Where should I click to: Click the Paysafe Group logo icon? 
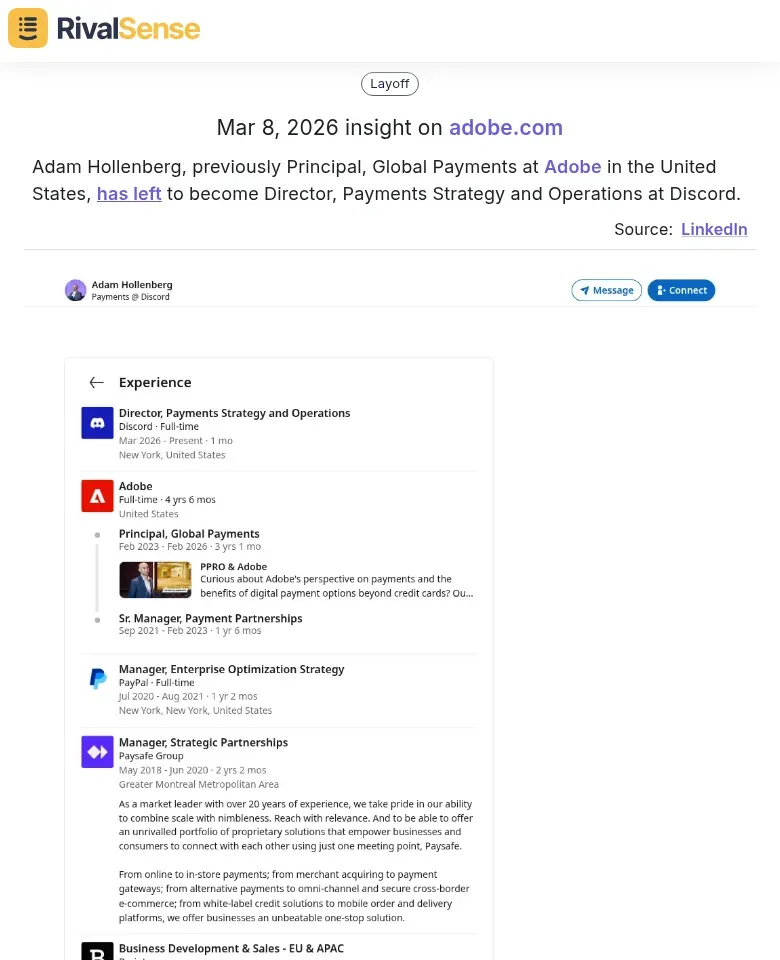(97, 752)
